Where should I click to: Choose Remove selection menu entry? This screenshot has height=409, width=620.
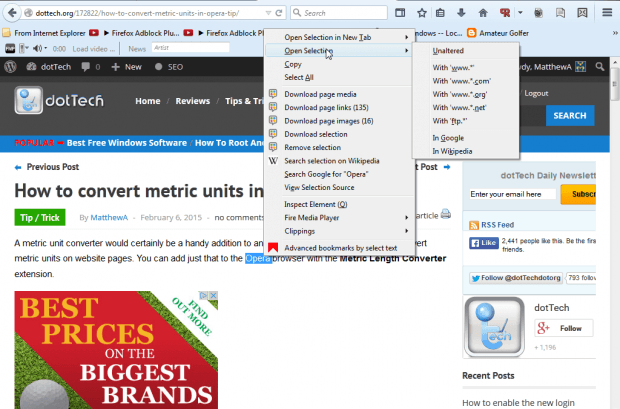click(x=340, y=147)
